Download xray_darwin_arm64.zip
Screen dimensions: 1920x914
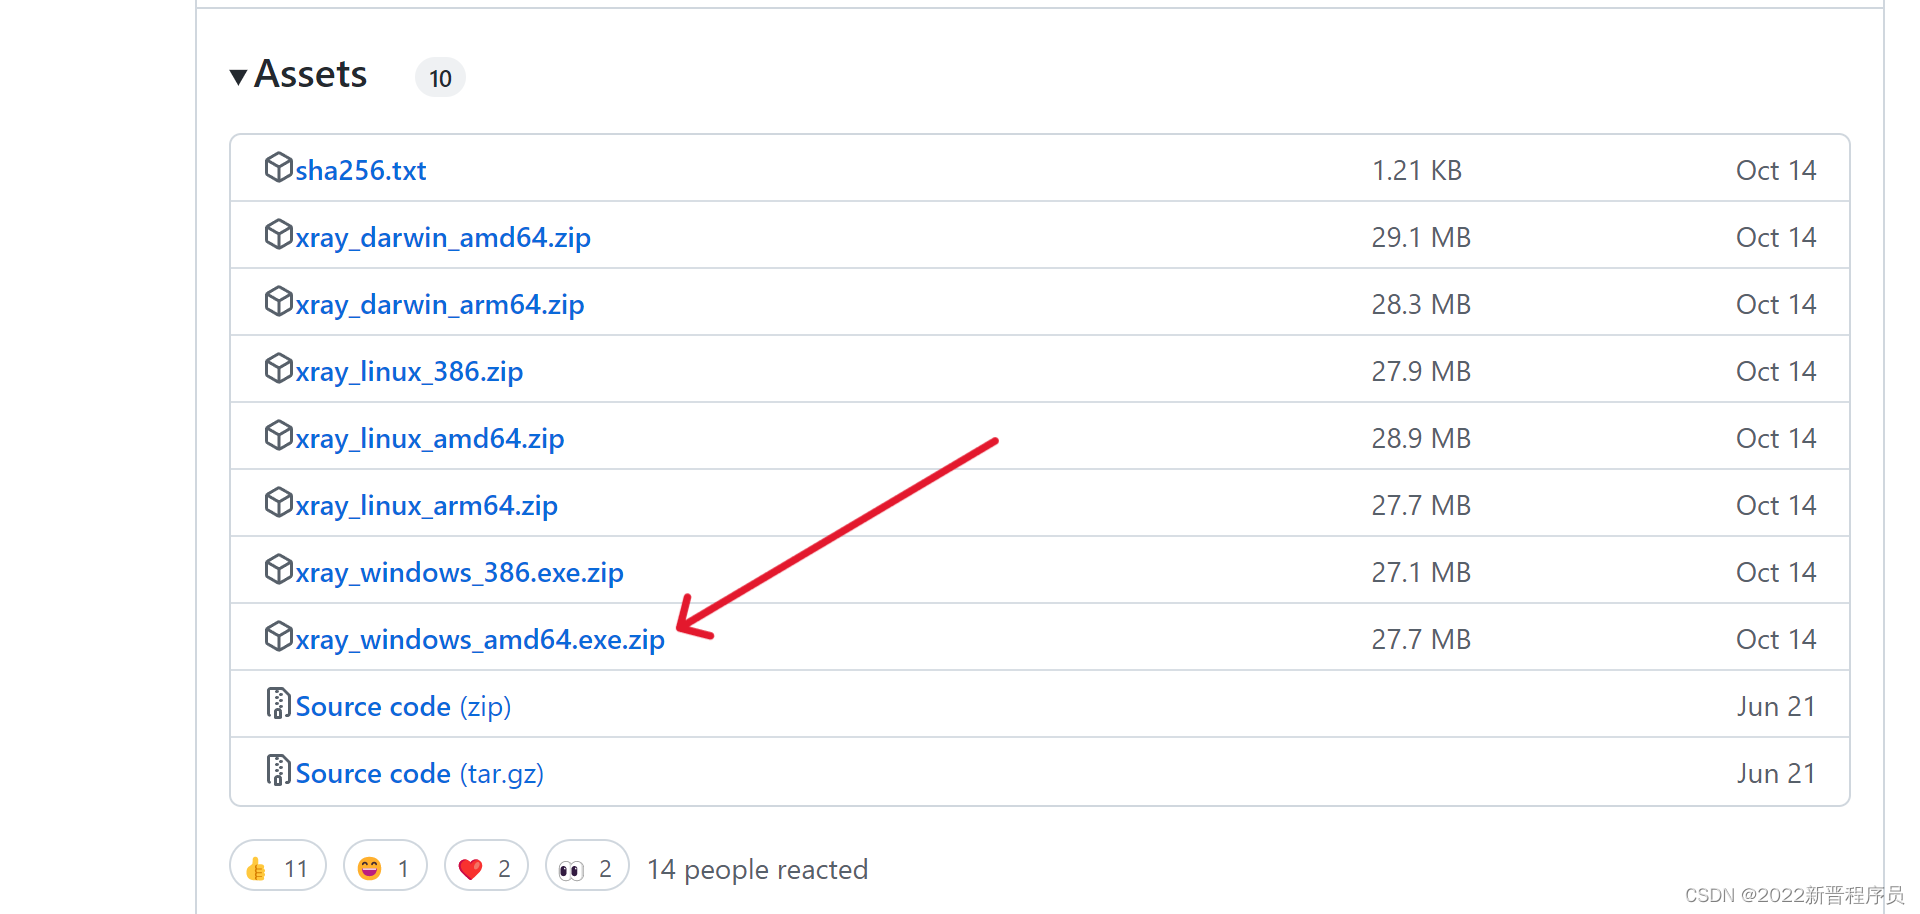point(440,305)
